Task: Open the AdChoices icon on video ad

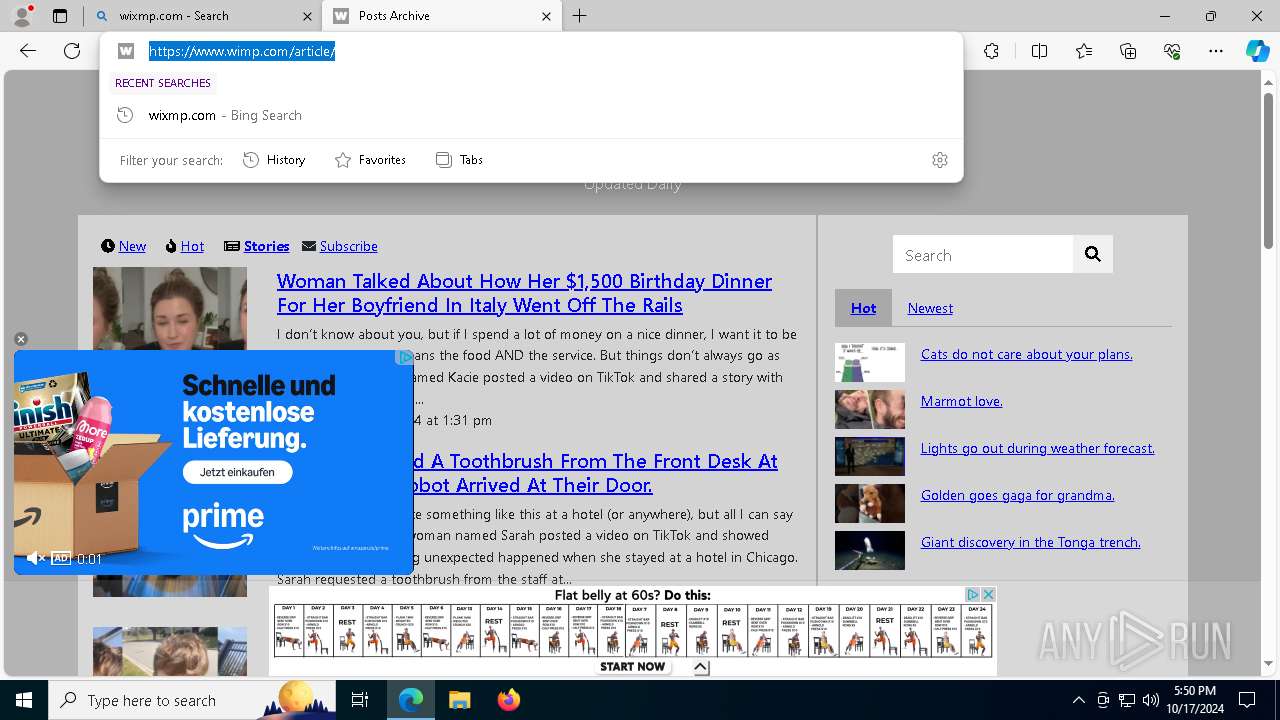Action: pyautogui.click(x=404, y=357)
